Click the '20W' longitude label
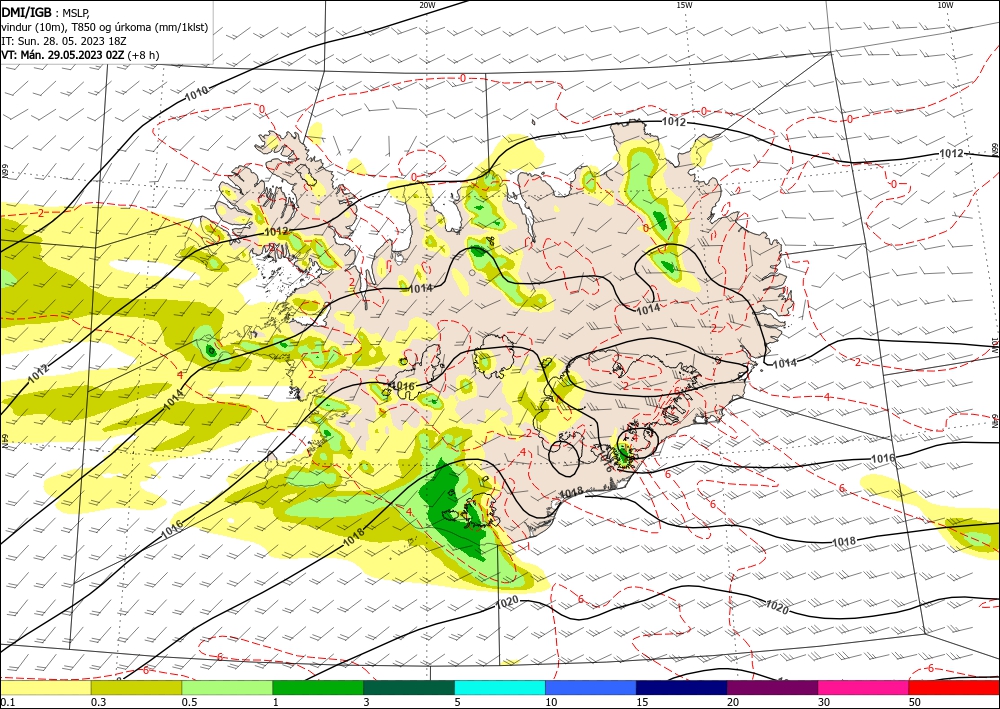The width and height of the screenshot is (1000, 709). click(x=427, y=5)
